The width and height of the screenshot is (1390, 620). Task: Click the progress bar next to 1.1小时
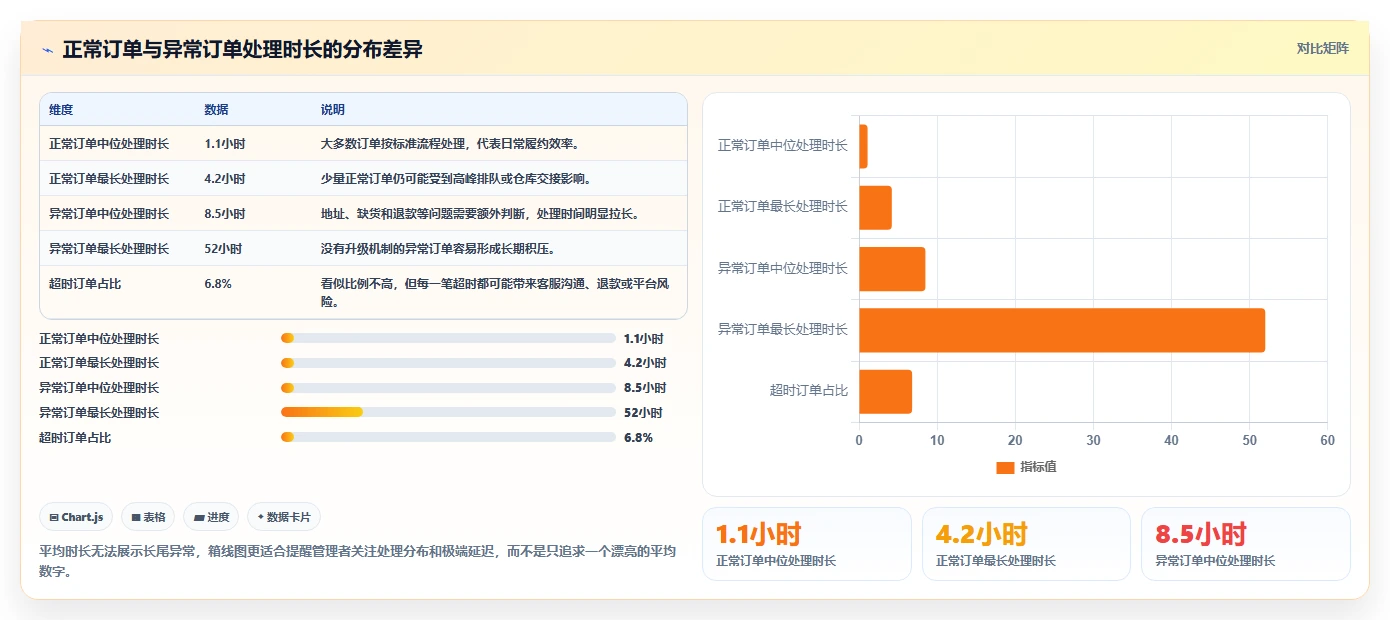pos(448,338)
